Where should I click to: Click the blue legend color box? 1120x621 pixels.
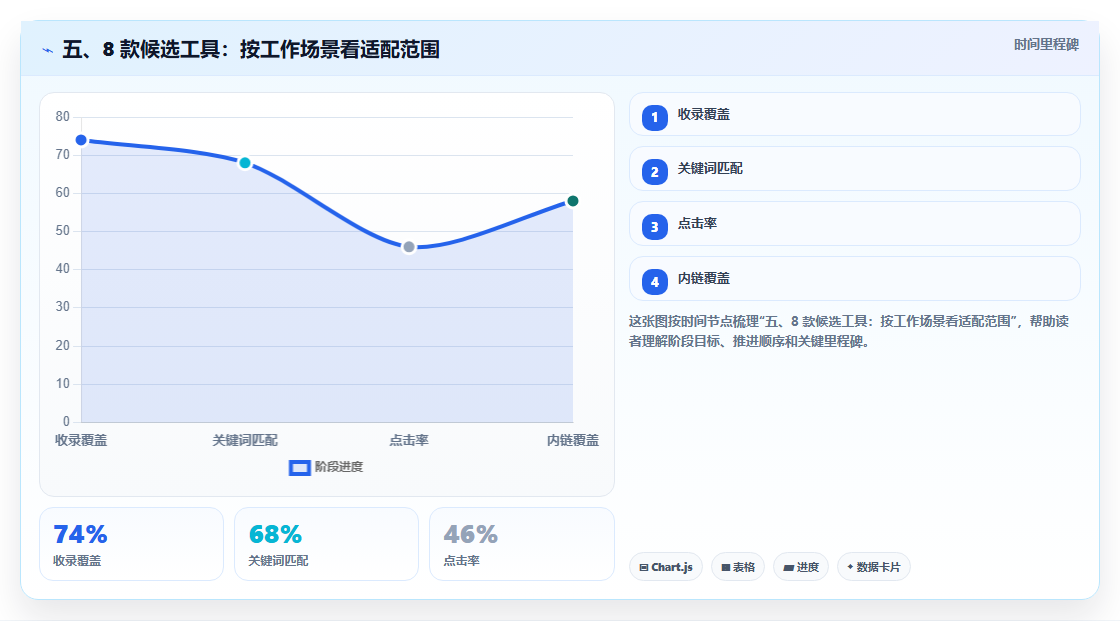click(x=299, y=468)
